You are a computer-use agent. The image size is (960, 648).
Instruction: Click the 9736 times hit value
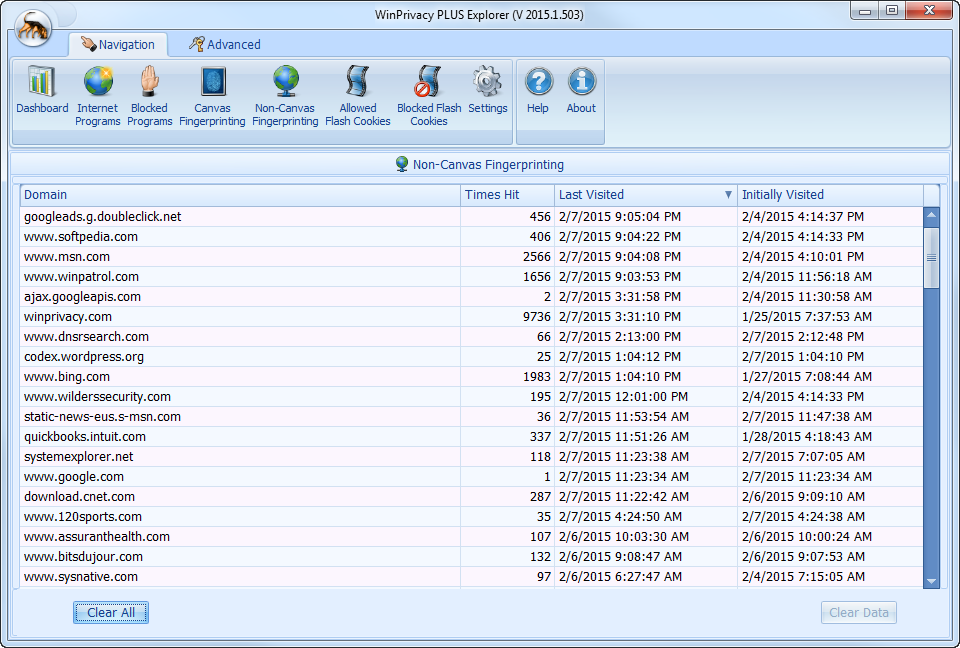537,317
